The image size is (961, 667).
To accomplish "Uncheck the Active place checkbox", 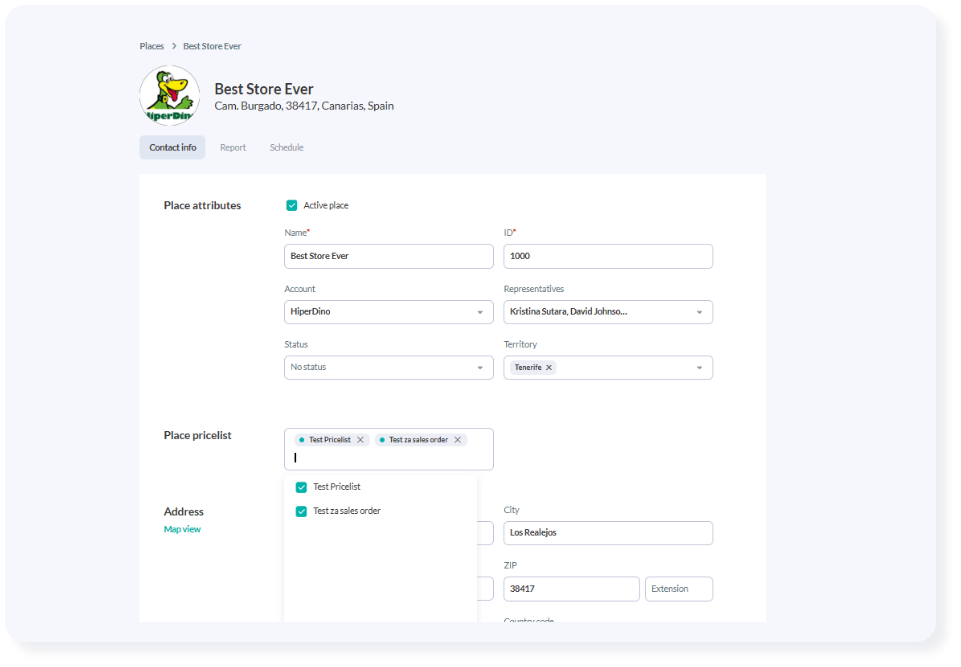I will (292, 205).
